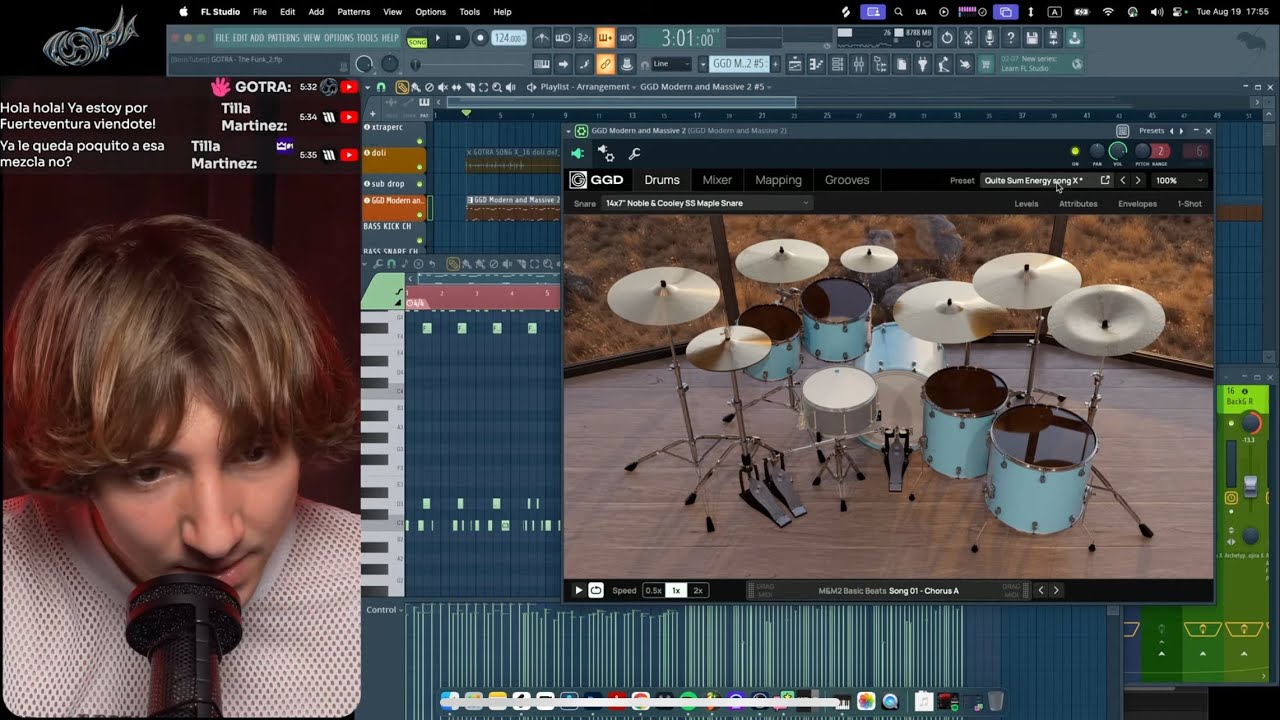Click the Apple logo menu

pyautogui.click(x=183, y=12)
